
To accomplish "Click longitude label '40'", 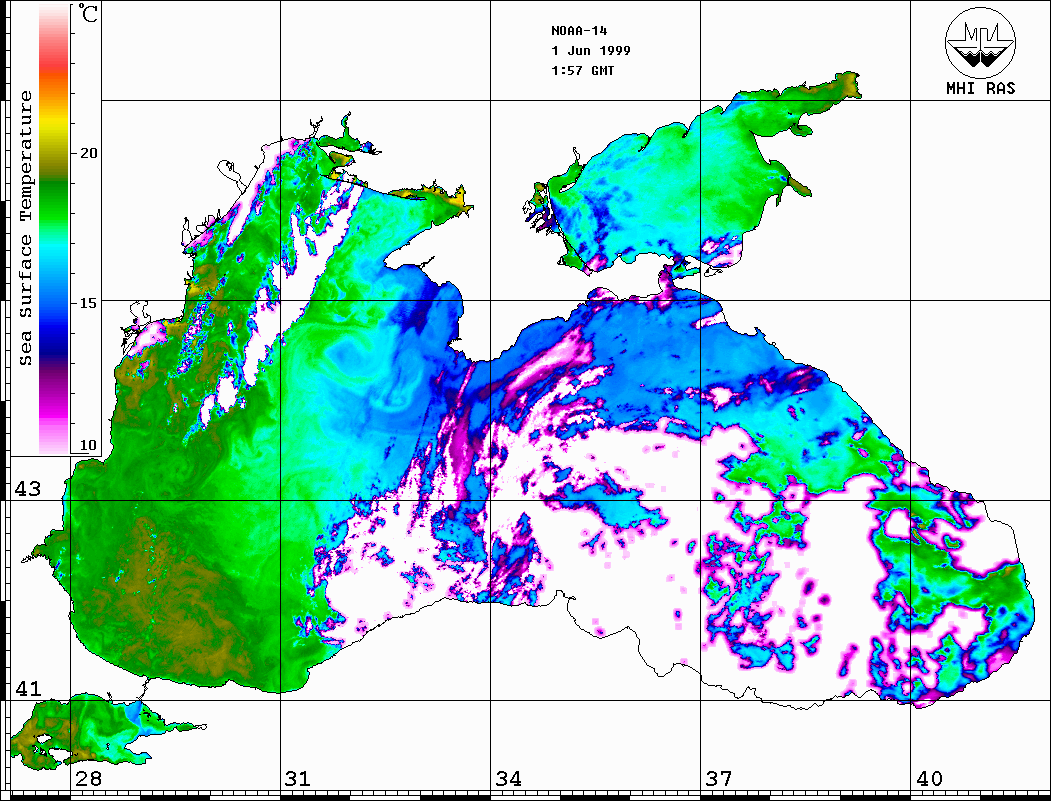I will coord(929,779).
